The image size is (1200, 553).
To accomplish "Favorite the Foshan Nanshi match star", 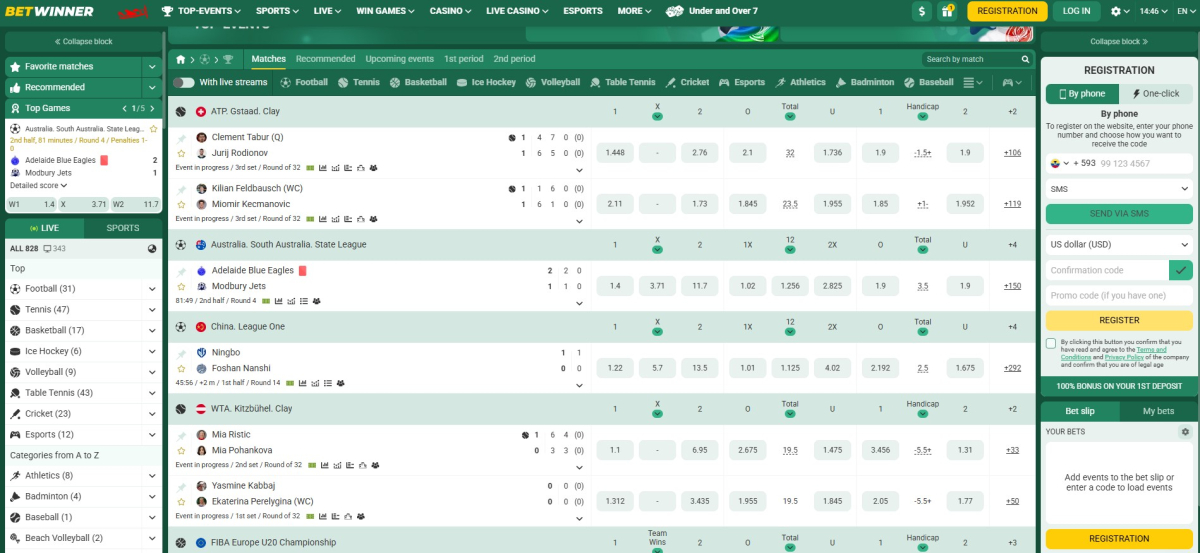I will 181,368.
